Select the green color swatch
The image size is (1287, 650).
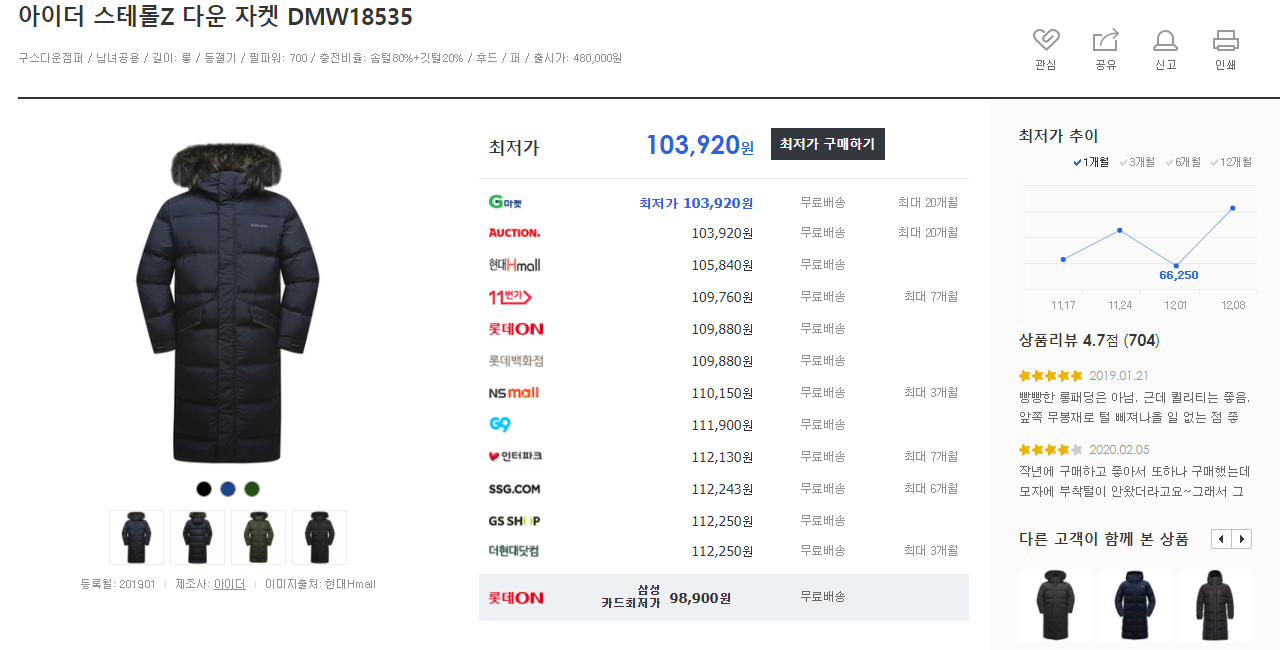point(252,489)
